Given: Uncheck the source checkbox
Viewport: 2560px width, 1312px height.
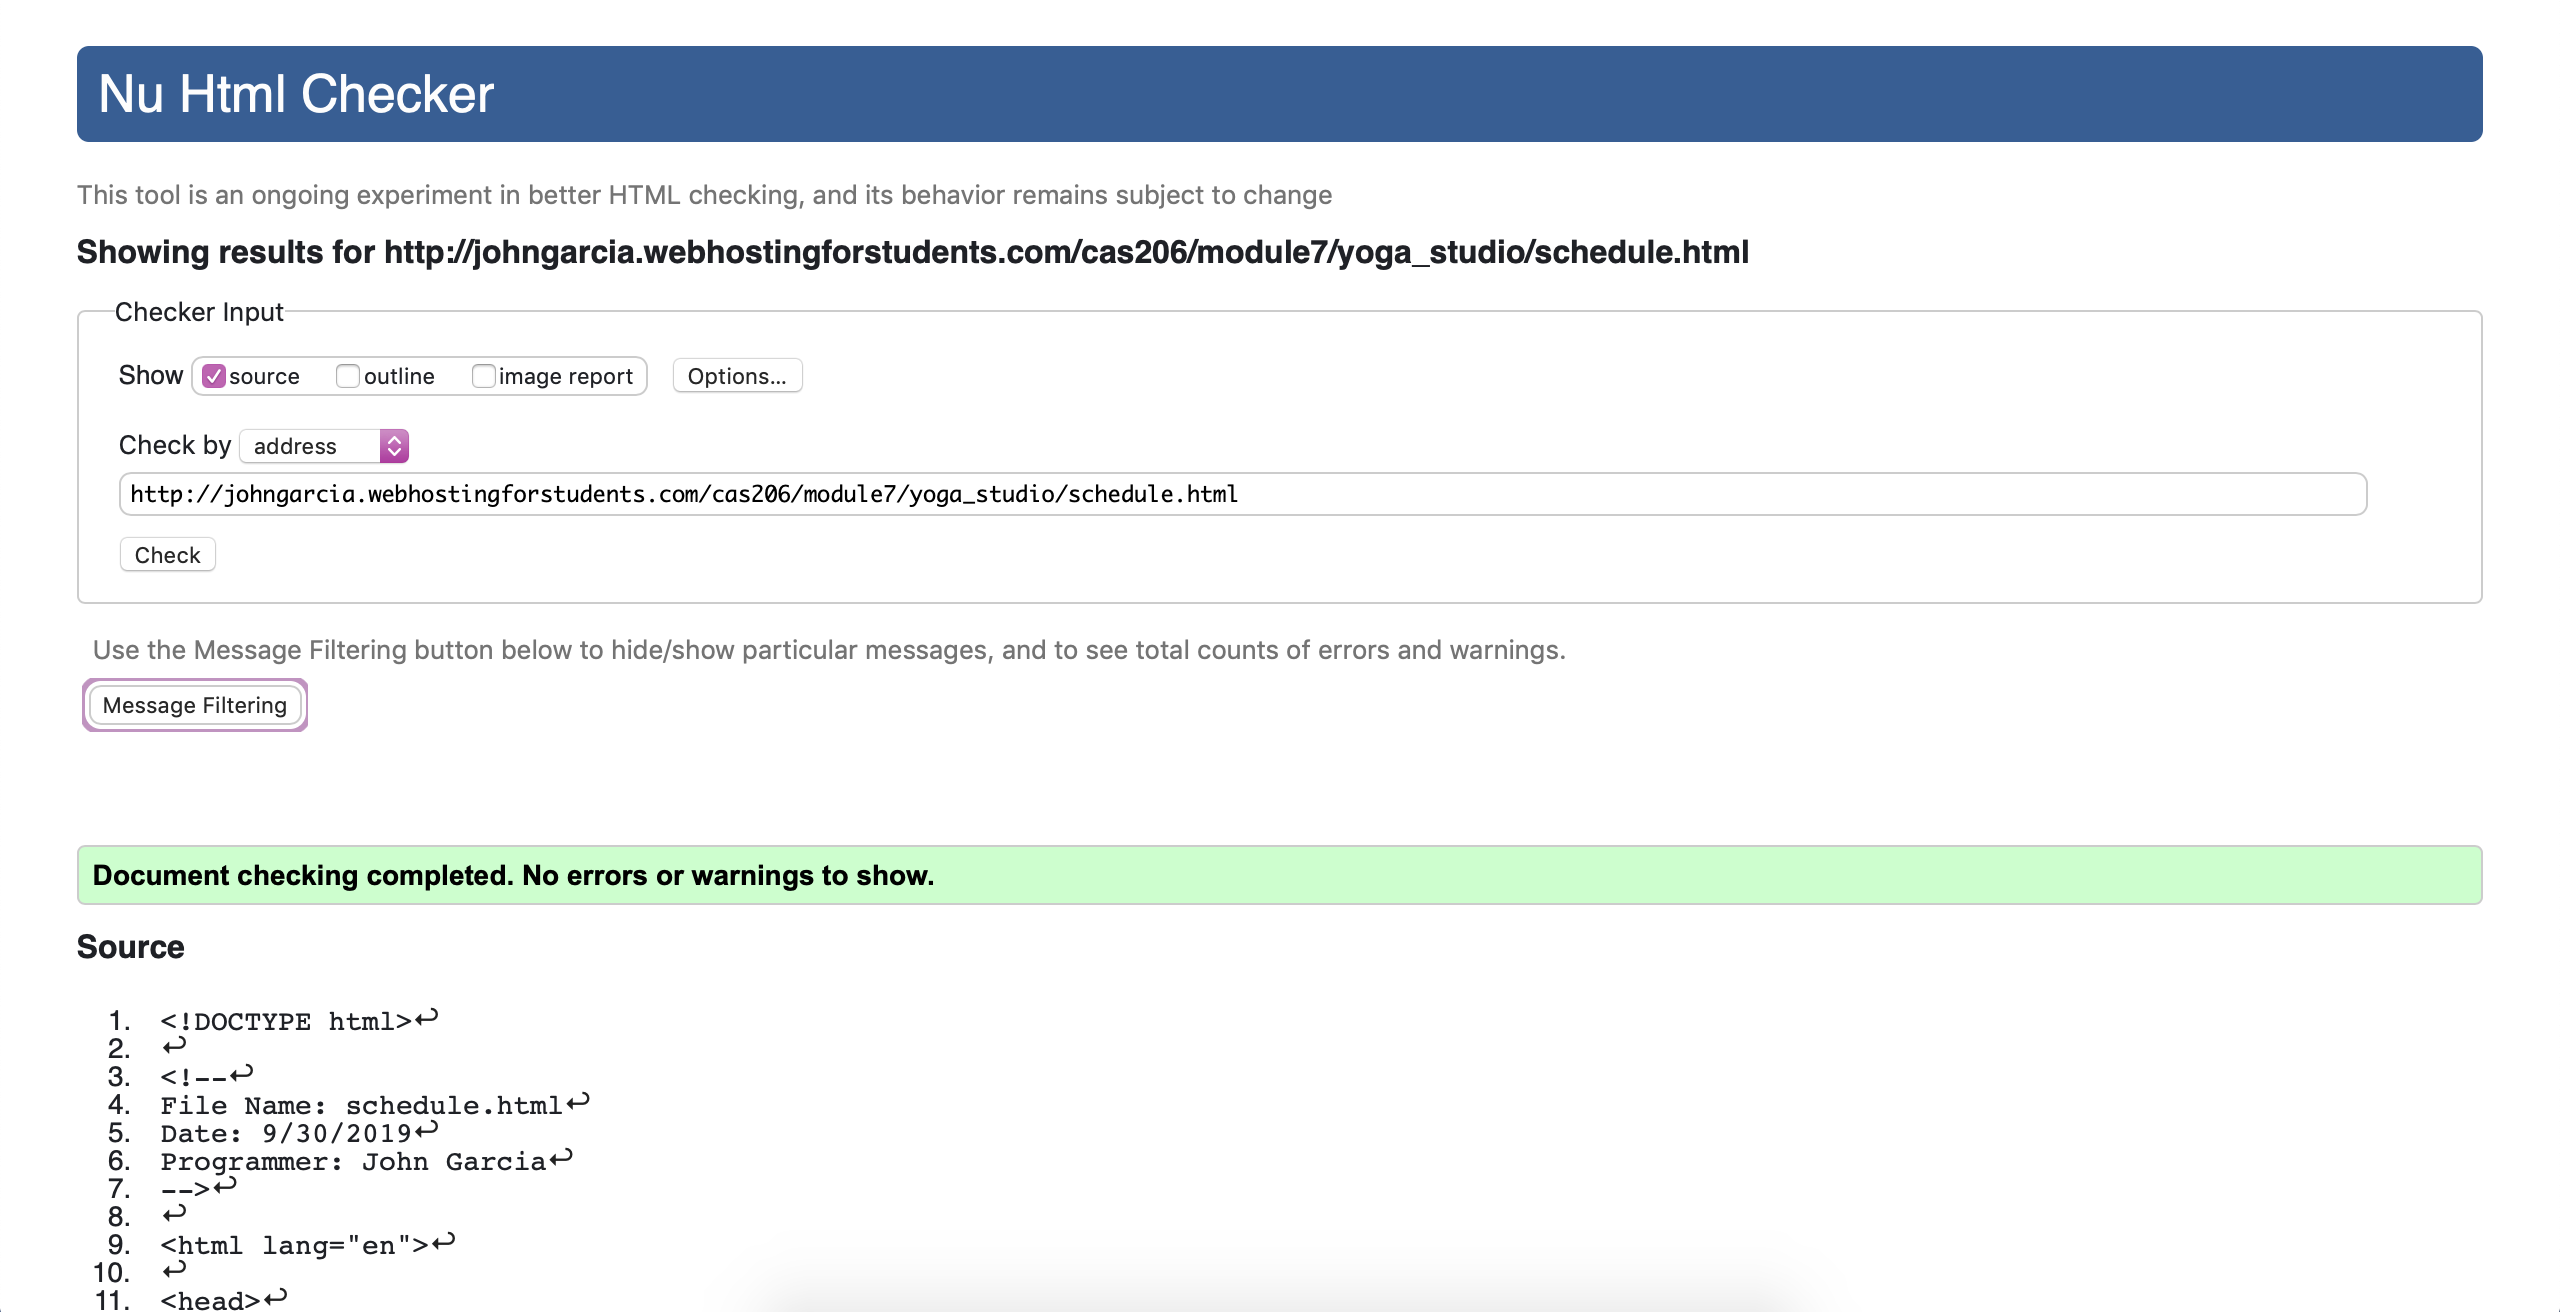Looking at the screenshot, I should tap(214, 376).
